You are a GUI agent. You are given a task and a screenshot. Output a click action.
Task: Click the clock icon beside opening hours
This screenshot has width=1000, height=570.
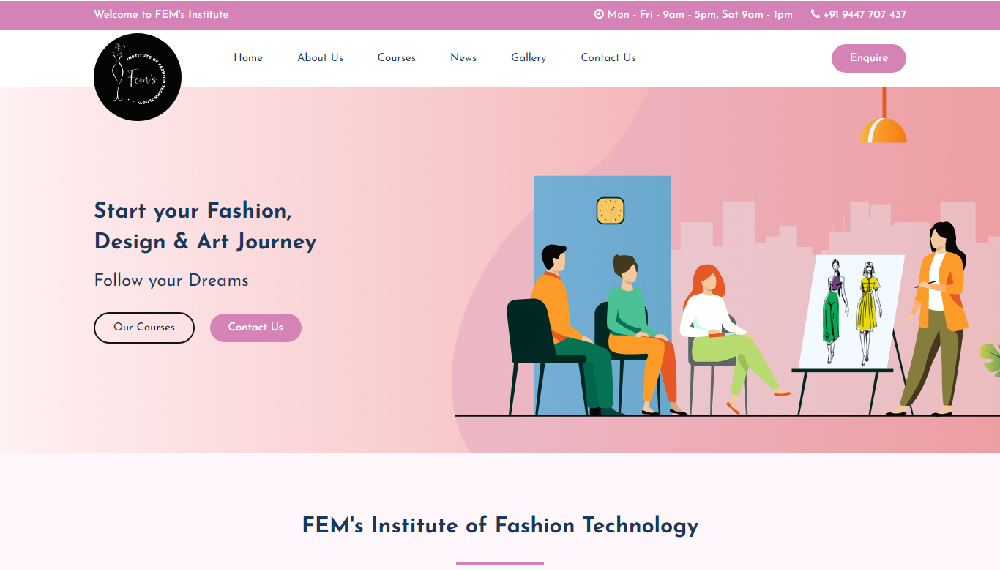[598, 14]
